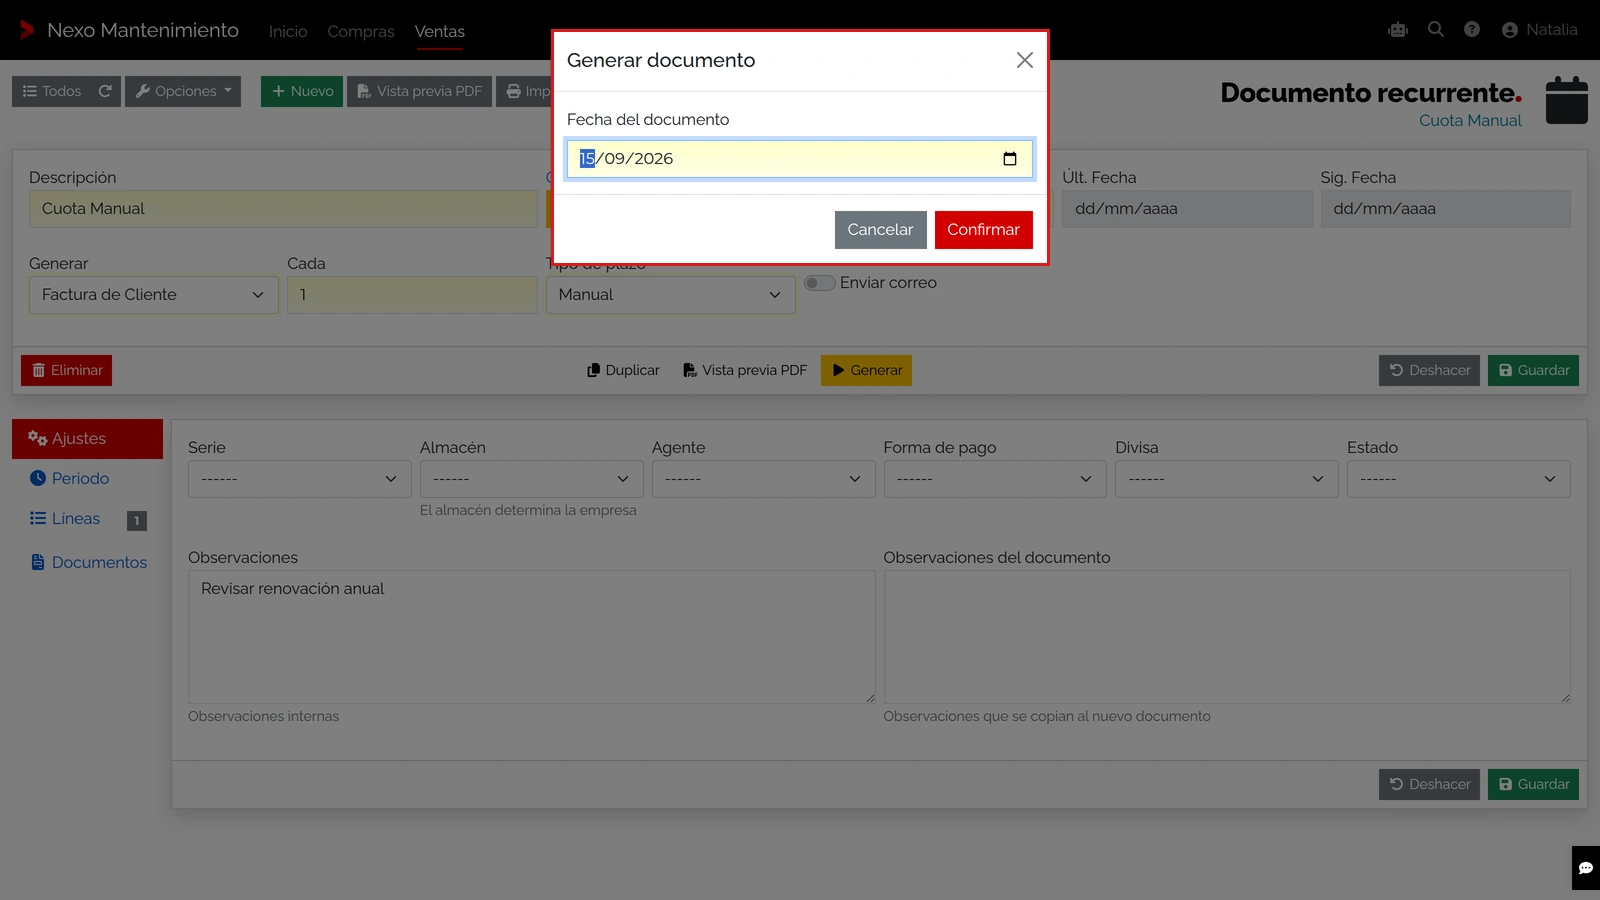Open Vista previa PDF in top toolbar
Image resolution: width=1600 pixels, height=900 pixels.
(420, 91)
